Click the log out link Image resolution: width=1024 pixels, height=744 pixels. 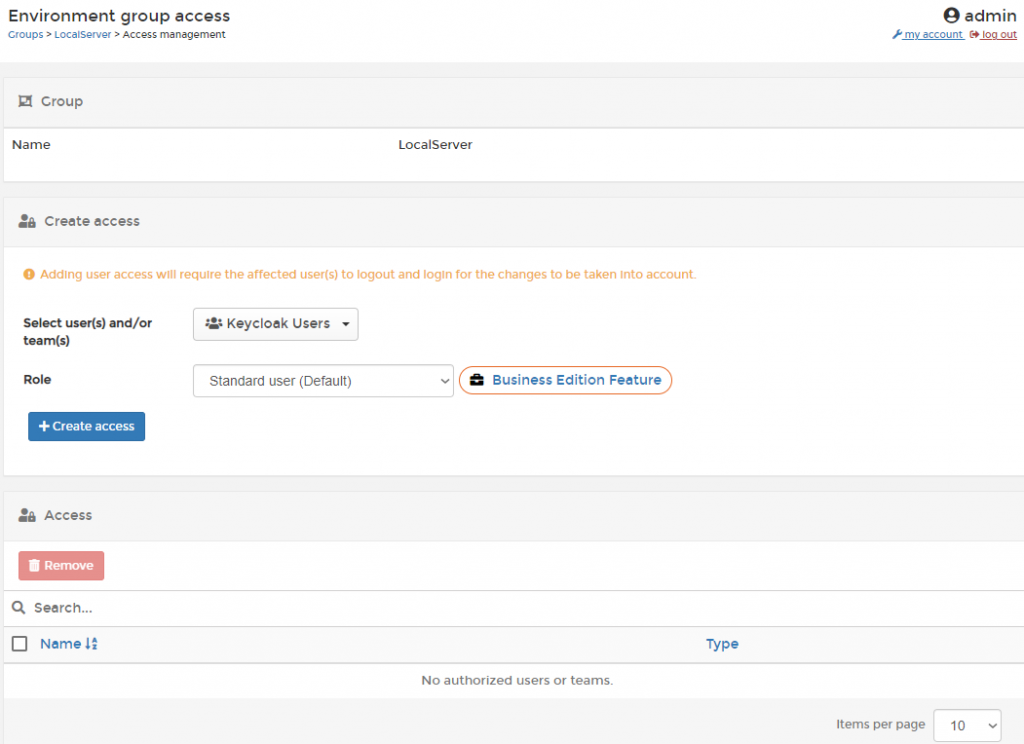coord(999,35)
